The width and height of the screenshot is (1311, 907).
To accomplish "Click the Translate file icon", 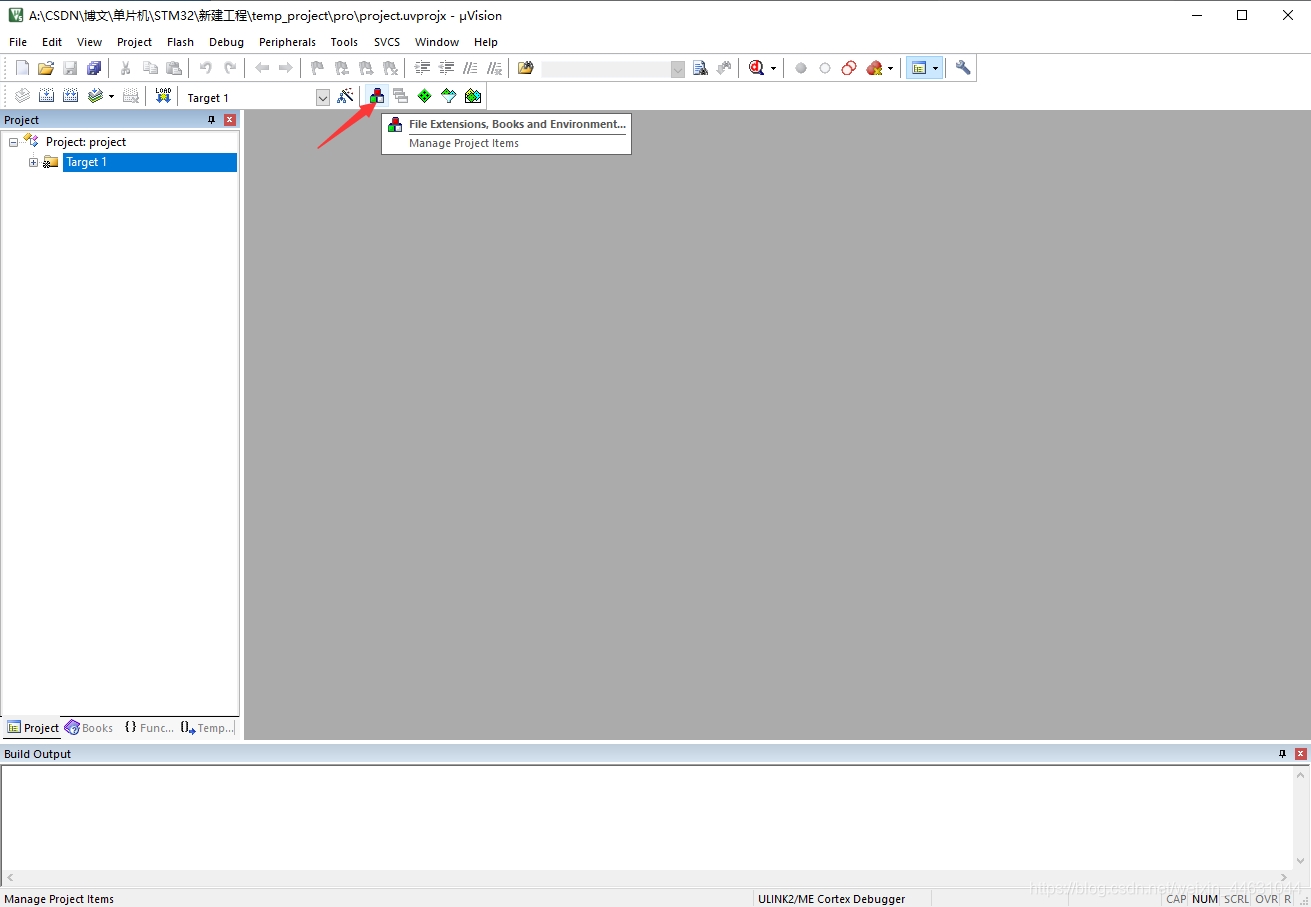I will tap(22, 96).
